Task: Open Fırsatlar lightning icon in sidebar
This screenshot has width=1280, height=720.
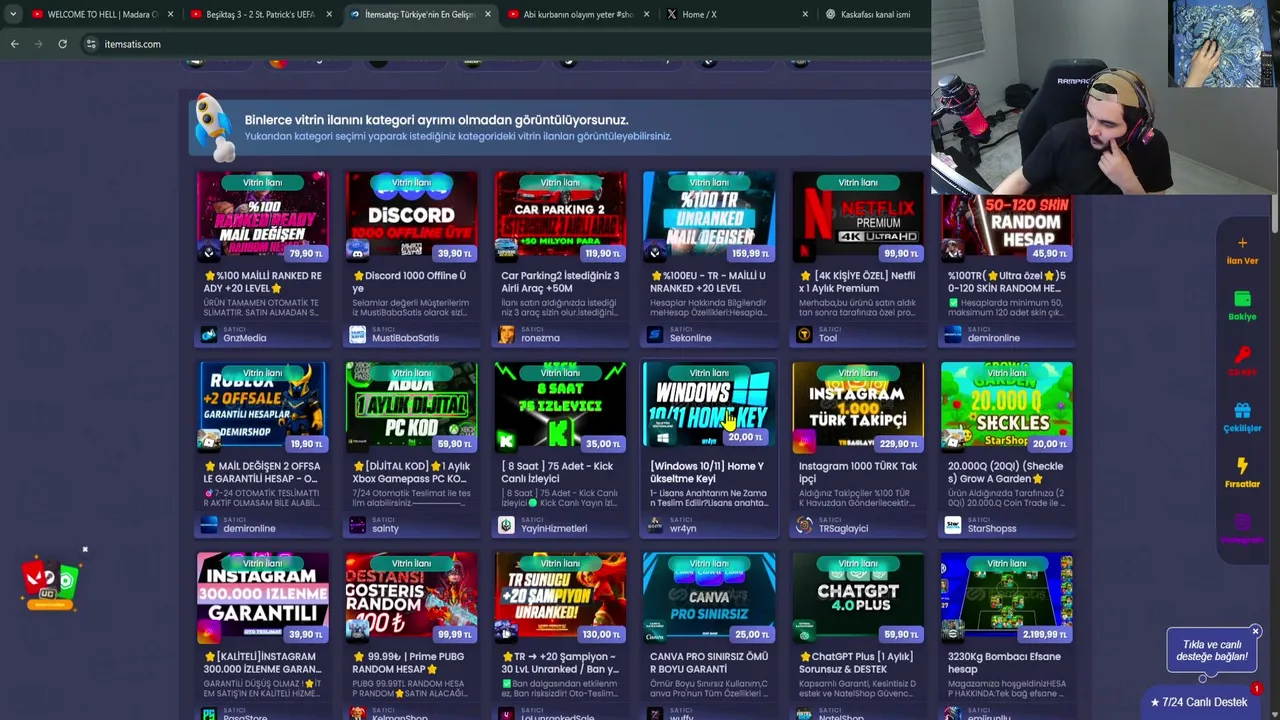Action: [1242, 467]
